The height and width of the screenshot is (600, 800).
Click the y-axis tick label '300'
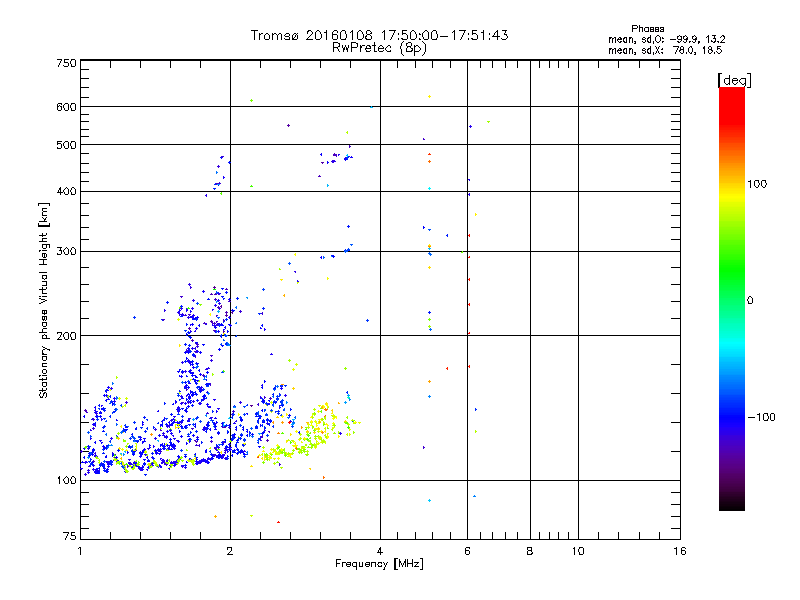pos(66,252)
